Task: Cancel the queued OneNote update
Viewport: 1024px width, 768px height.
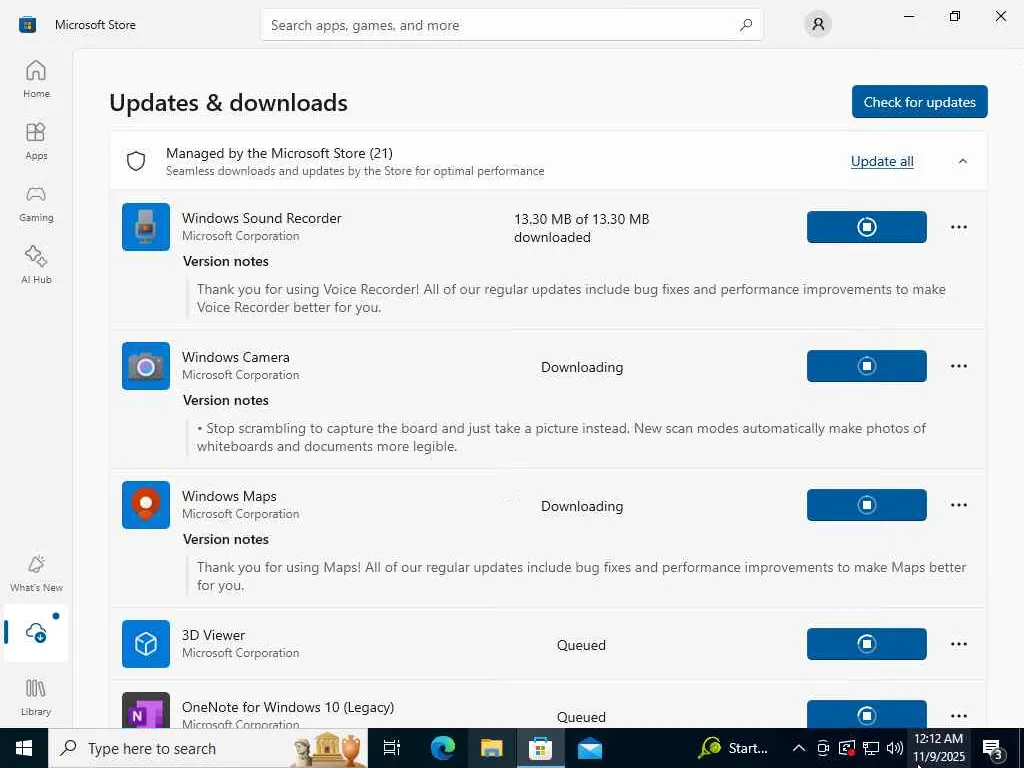Action: point(867,714)
